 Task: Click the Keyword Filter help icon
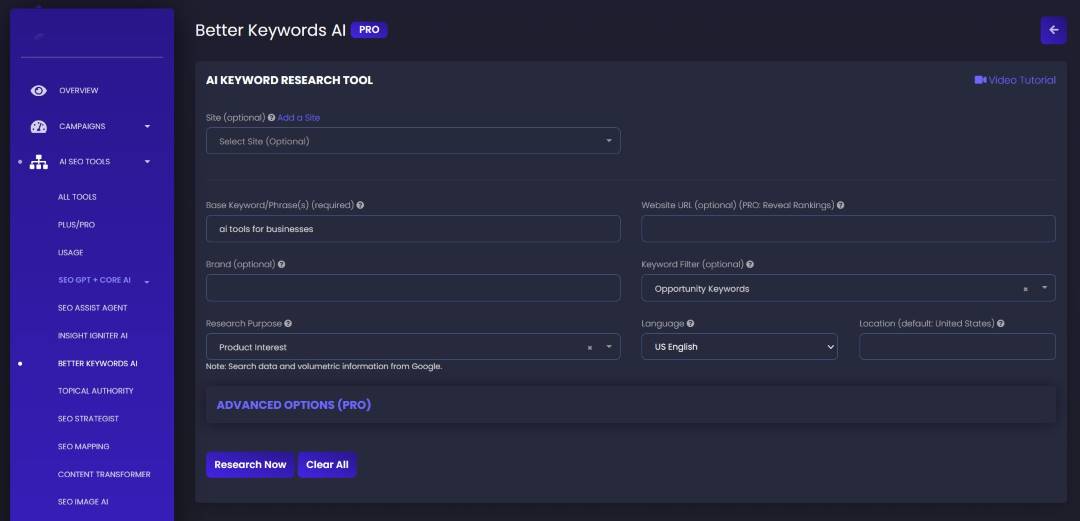[750, 265]
